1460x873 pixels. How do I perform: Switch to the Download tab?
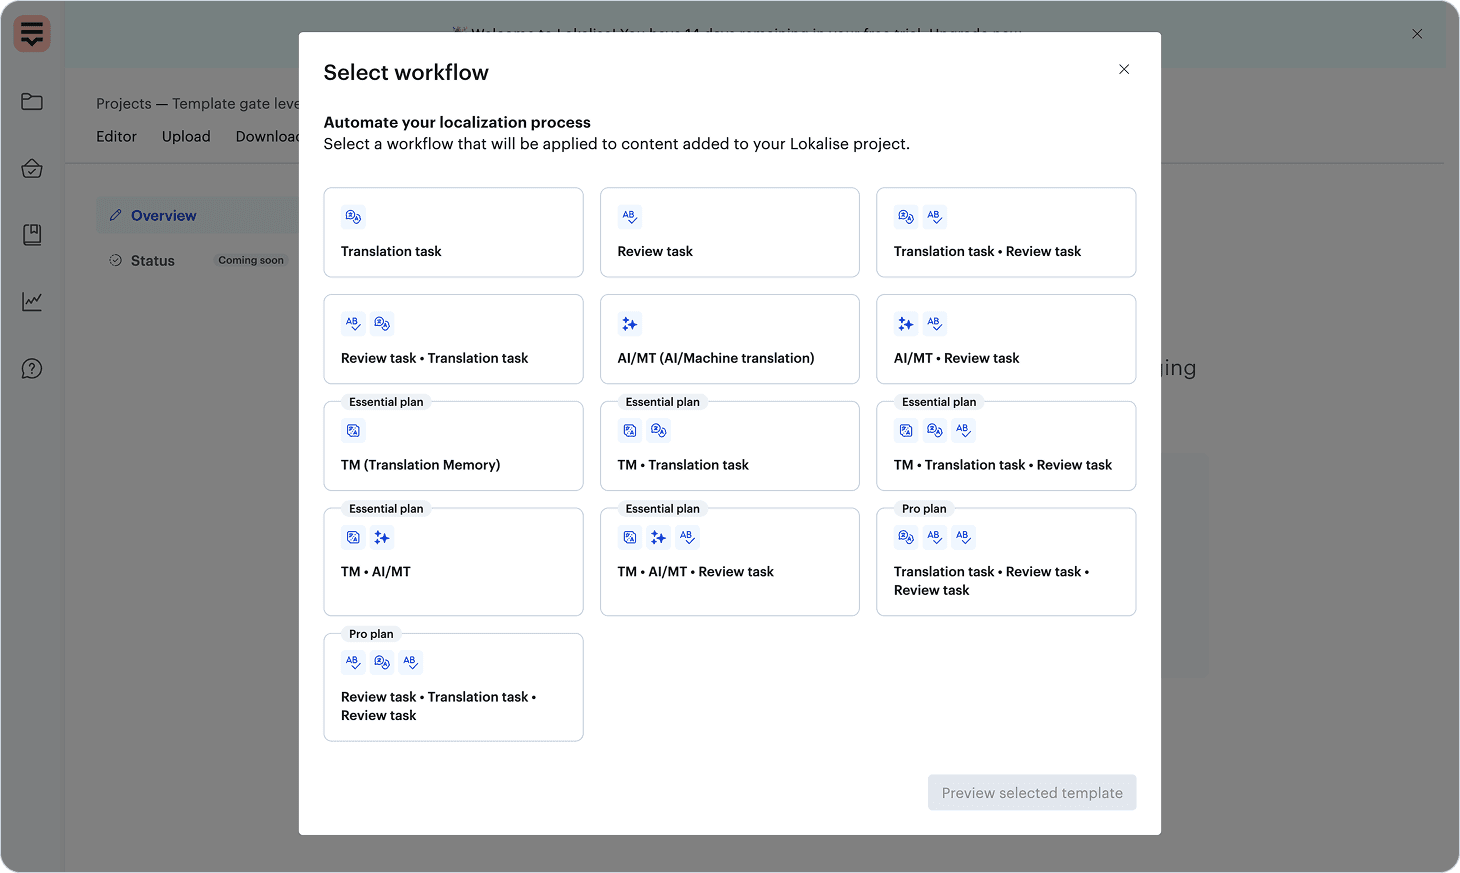pyautogui.click(x=267, y=136)
